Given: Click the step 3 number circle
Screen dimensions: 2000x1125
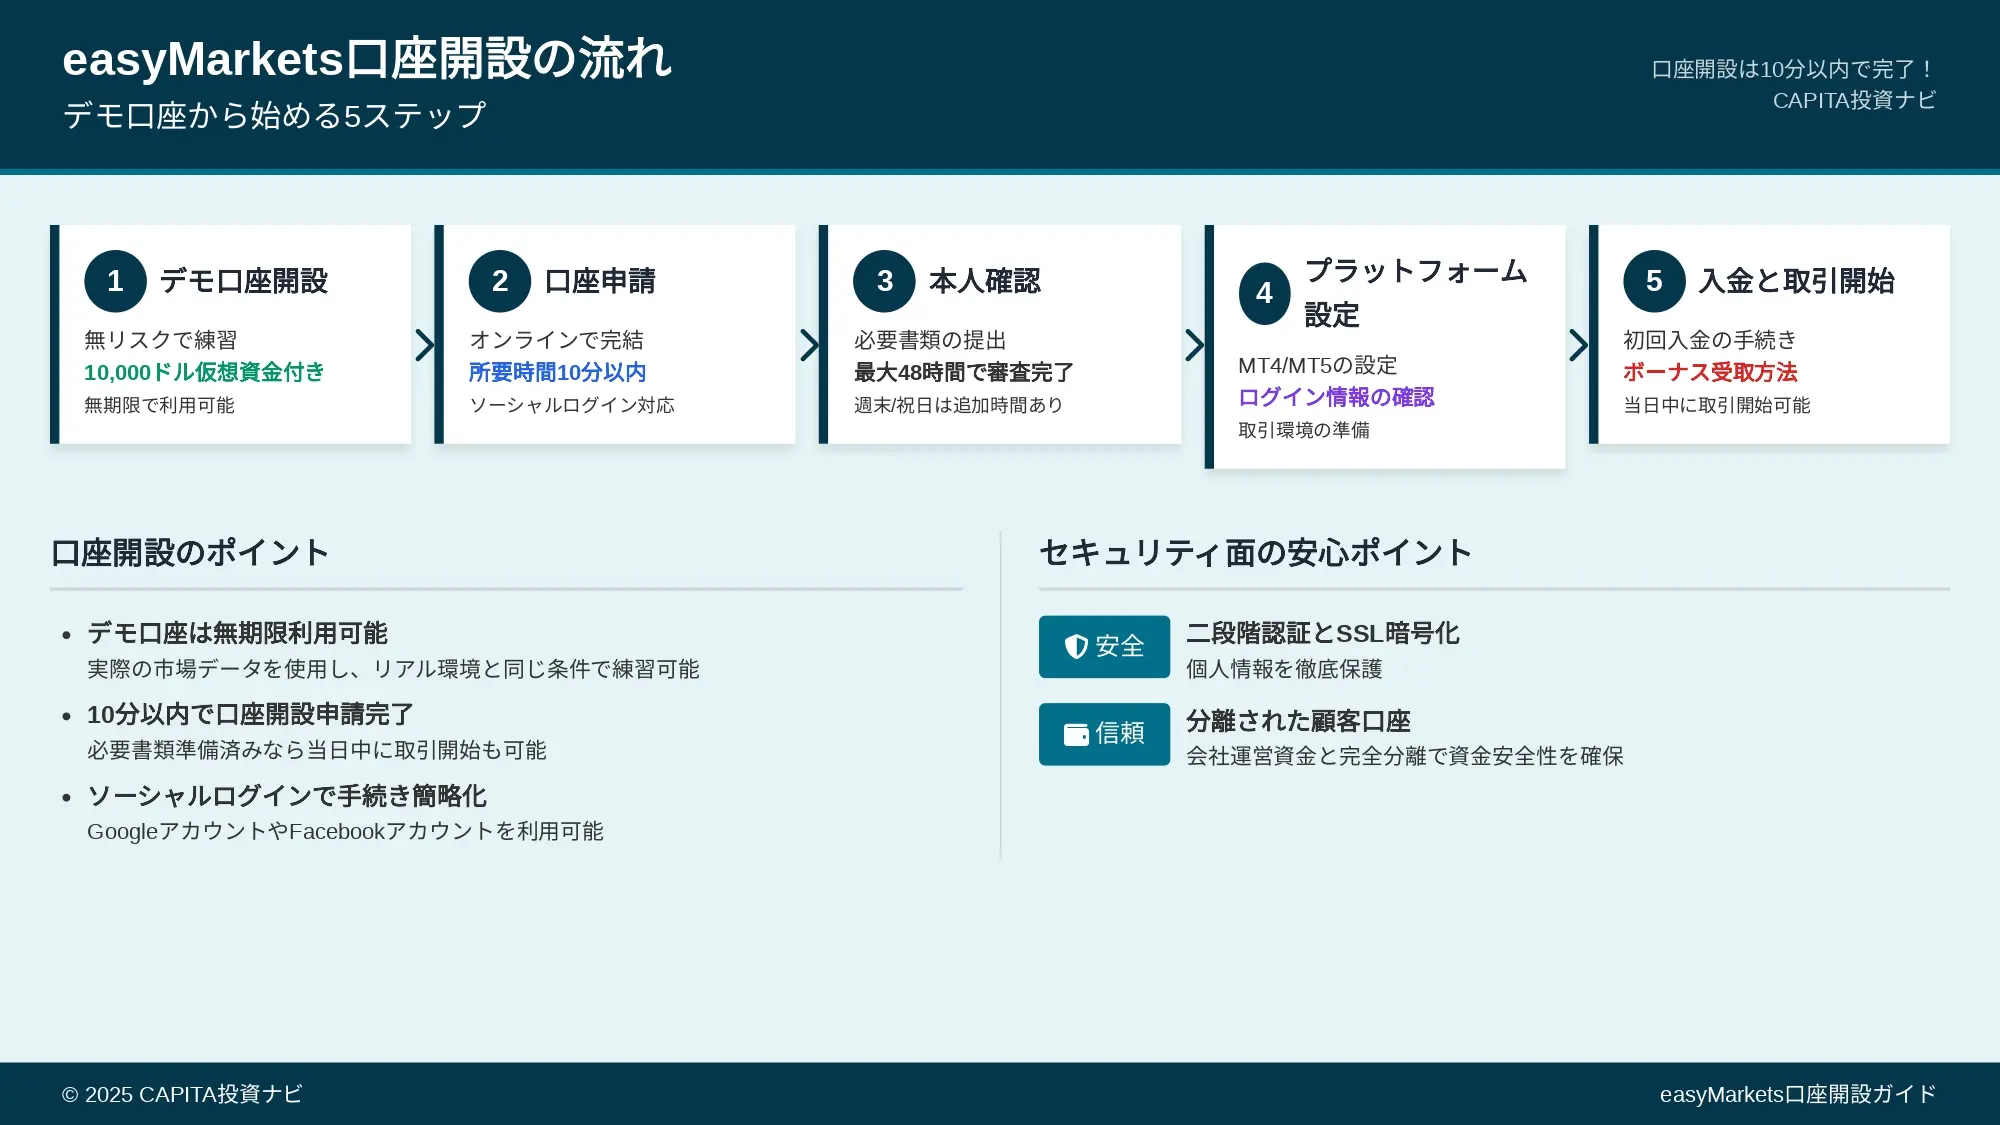Looking at the screenshot, I should pyautogui.click(x=884, y=281).
